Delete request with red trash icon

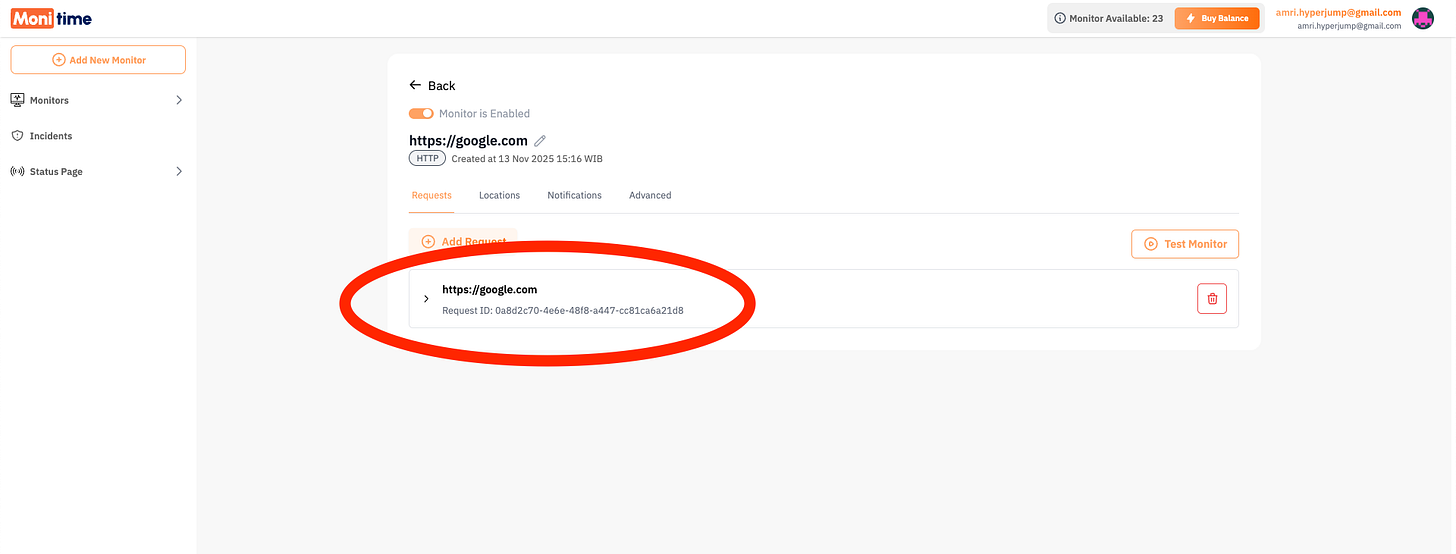[x=1212, y=298]
